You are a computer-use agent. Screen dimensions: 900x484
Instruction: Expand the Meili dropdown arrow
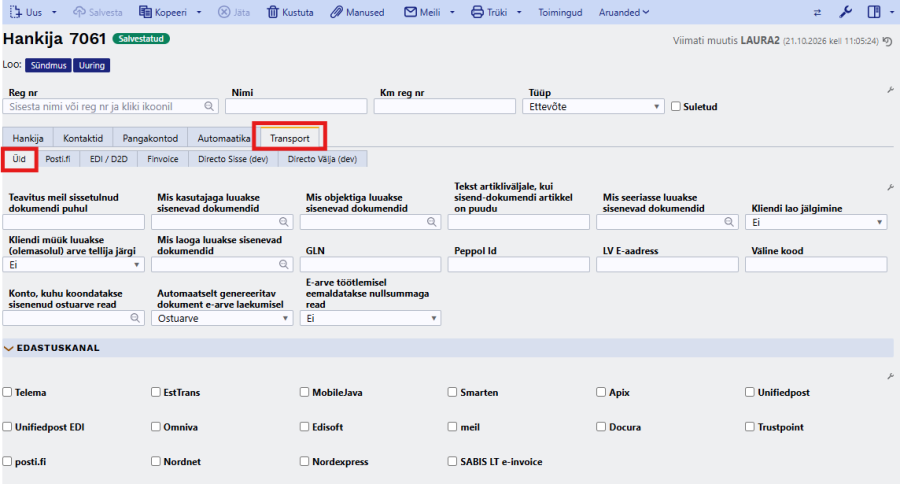(x=452, y=12)
